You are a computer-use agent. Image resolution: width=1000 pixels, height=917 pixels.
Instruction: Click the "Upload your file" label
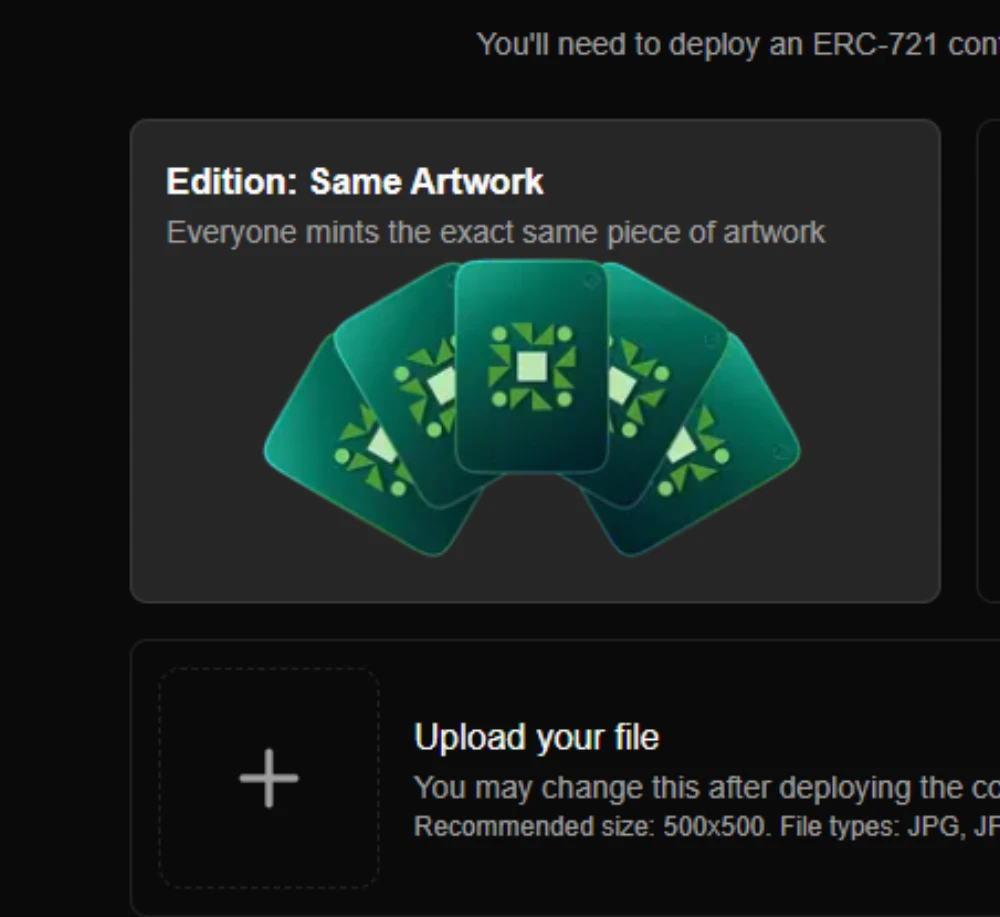[536, 738]
